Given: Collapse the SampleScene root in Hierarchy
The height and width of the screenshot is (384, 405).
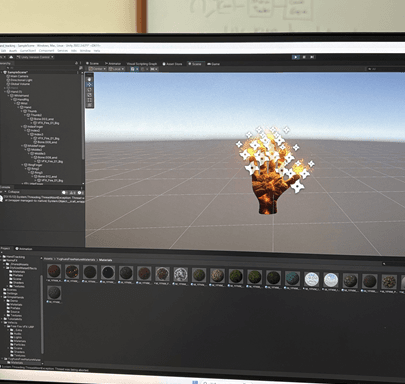Looking at the screenshot, I should 1,72.
